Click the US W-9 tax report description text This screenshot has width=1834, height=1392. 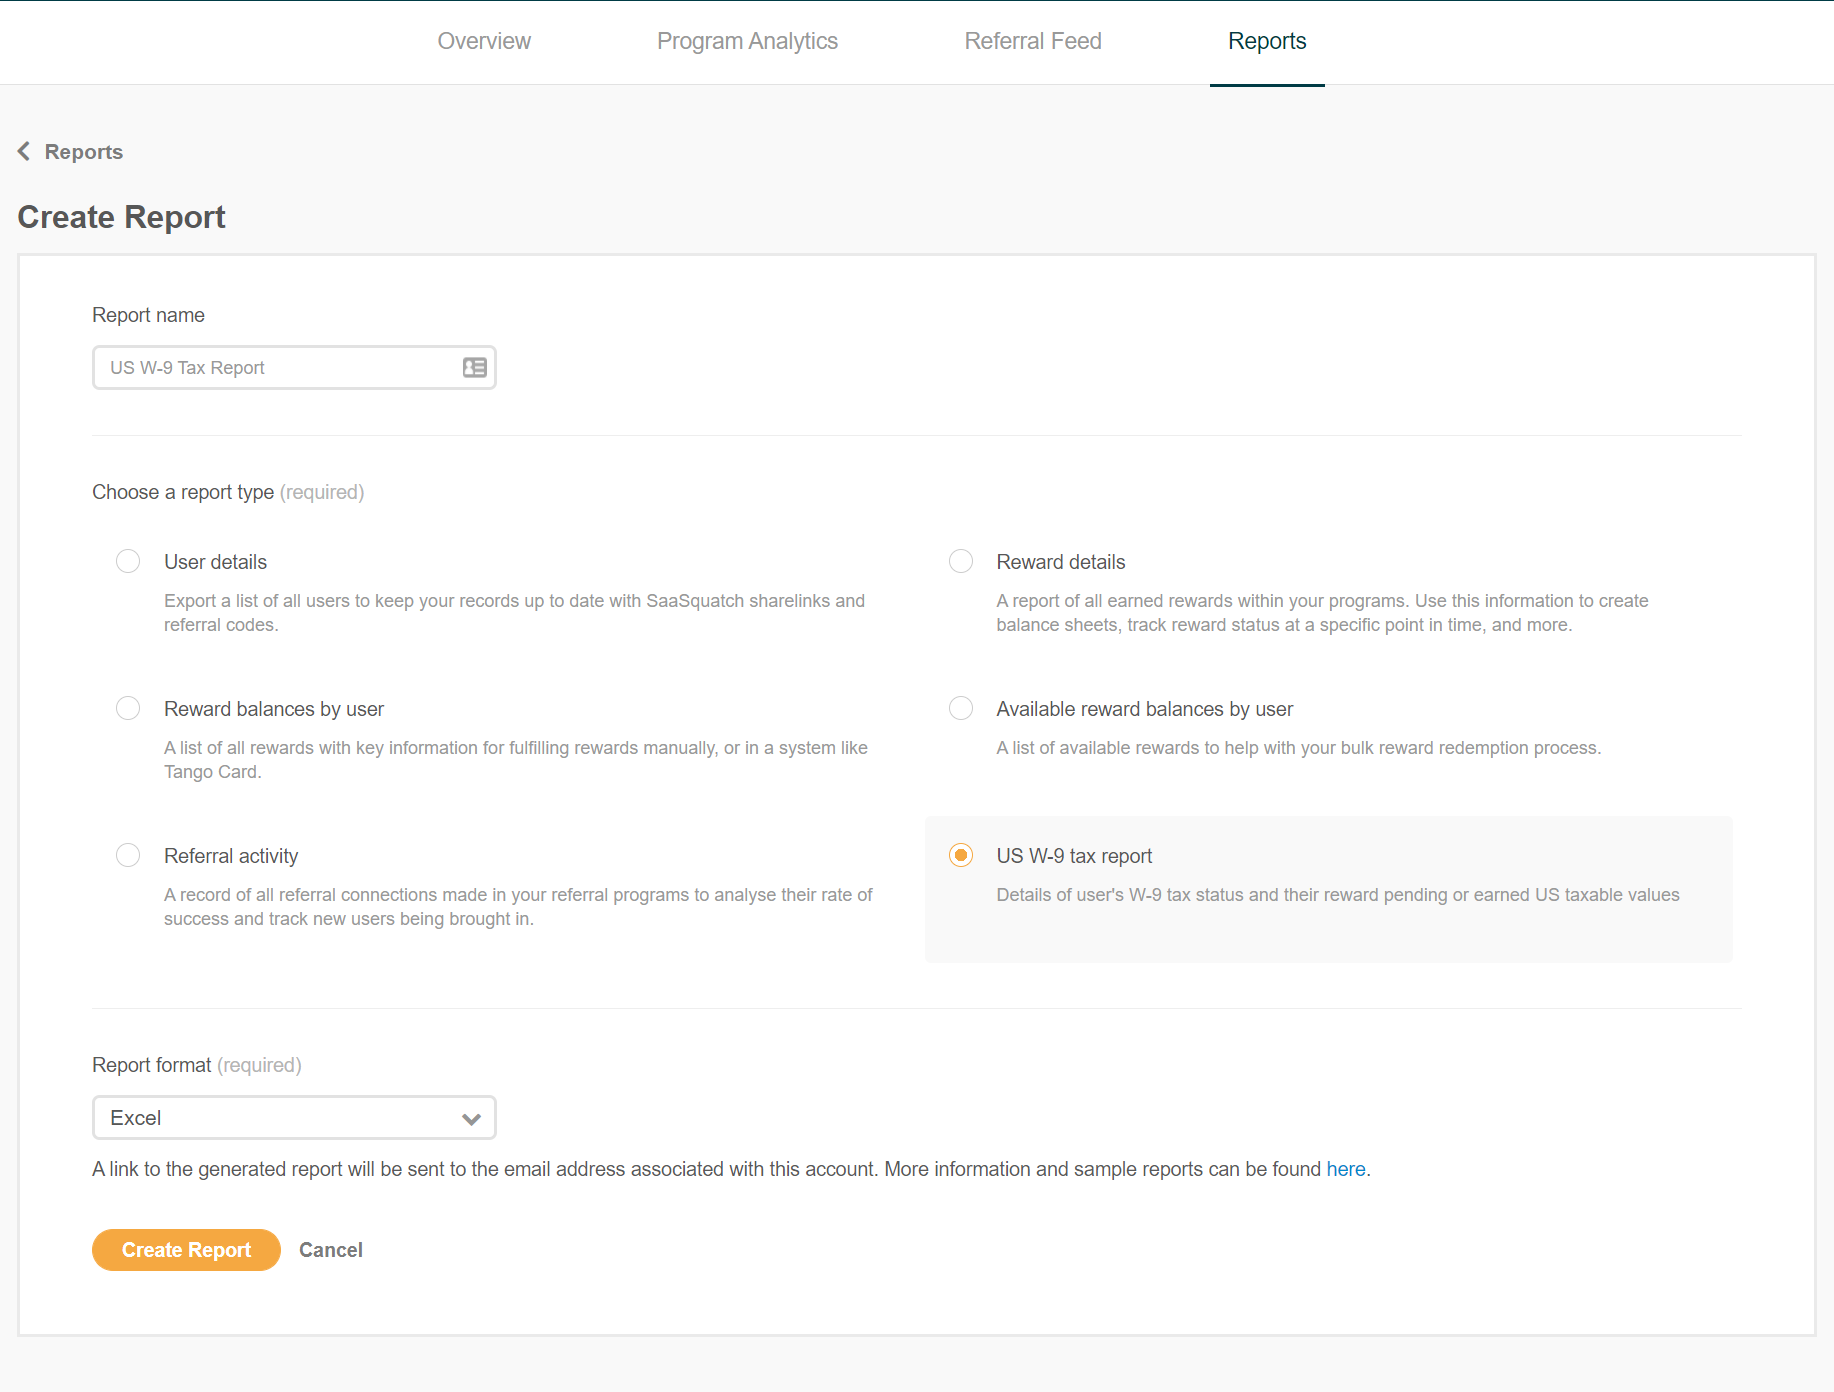point(1337,895)
